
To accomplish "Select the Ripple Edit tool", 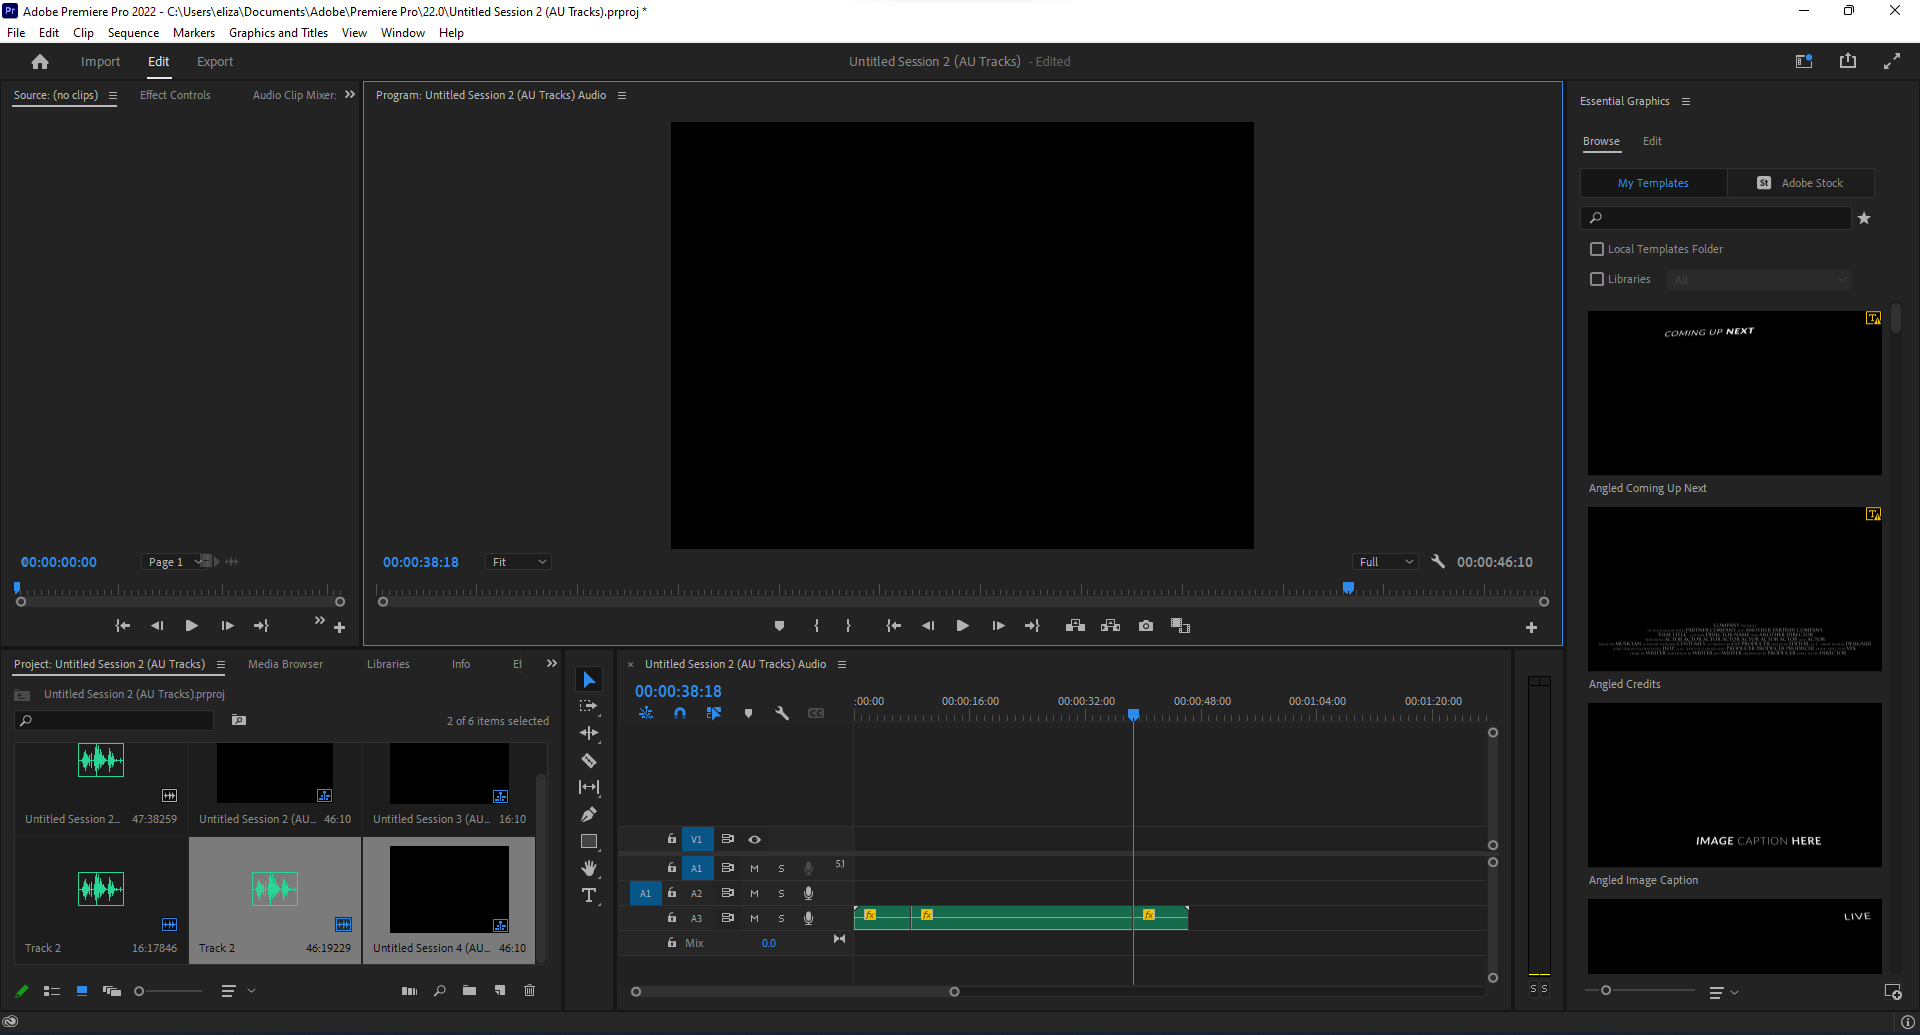I will click(x=589, y=733).
